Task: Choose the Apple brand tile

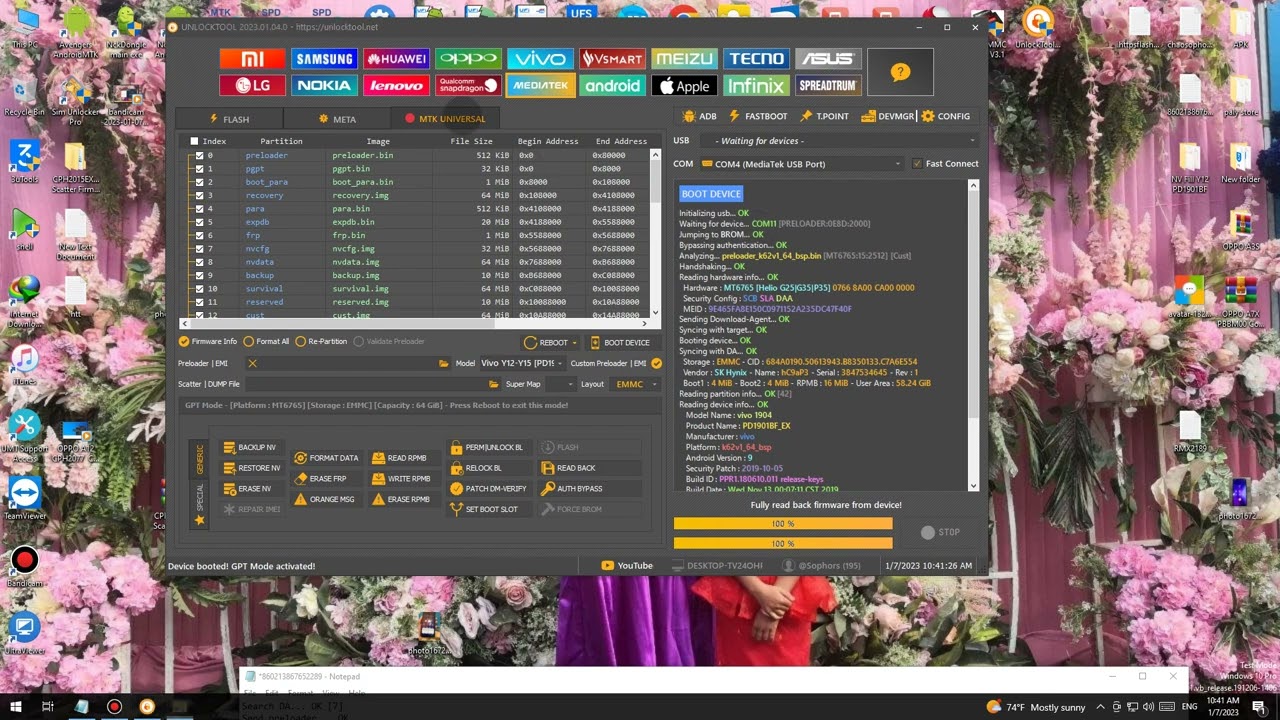Action: [684, 86]
